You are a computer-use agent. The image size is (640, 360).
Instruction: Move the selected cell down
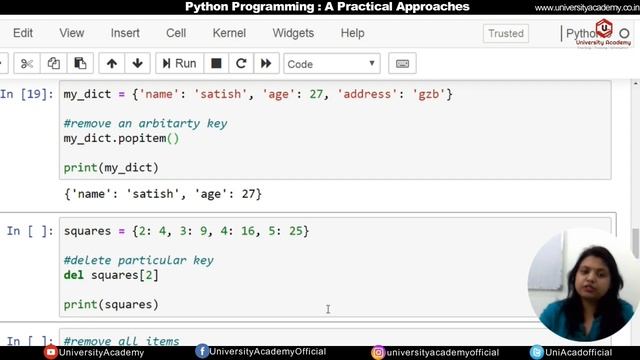pyautogui.click(x=138, y=63)
